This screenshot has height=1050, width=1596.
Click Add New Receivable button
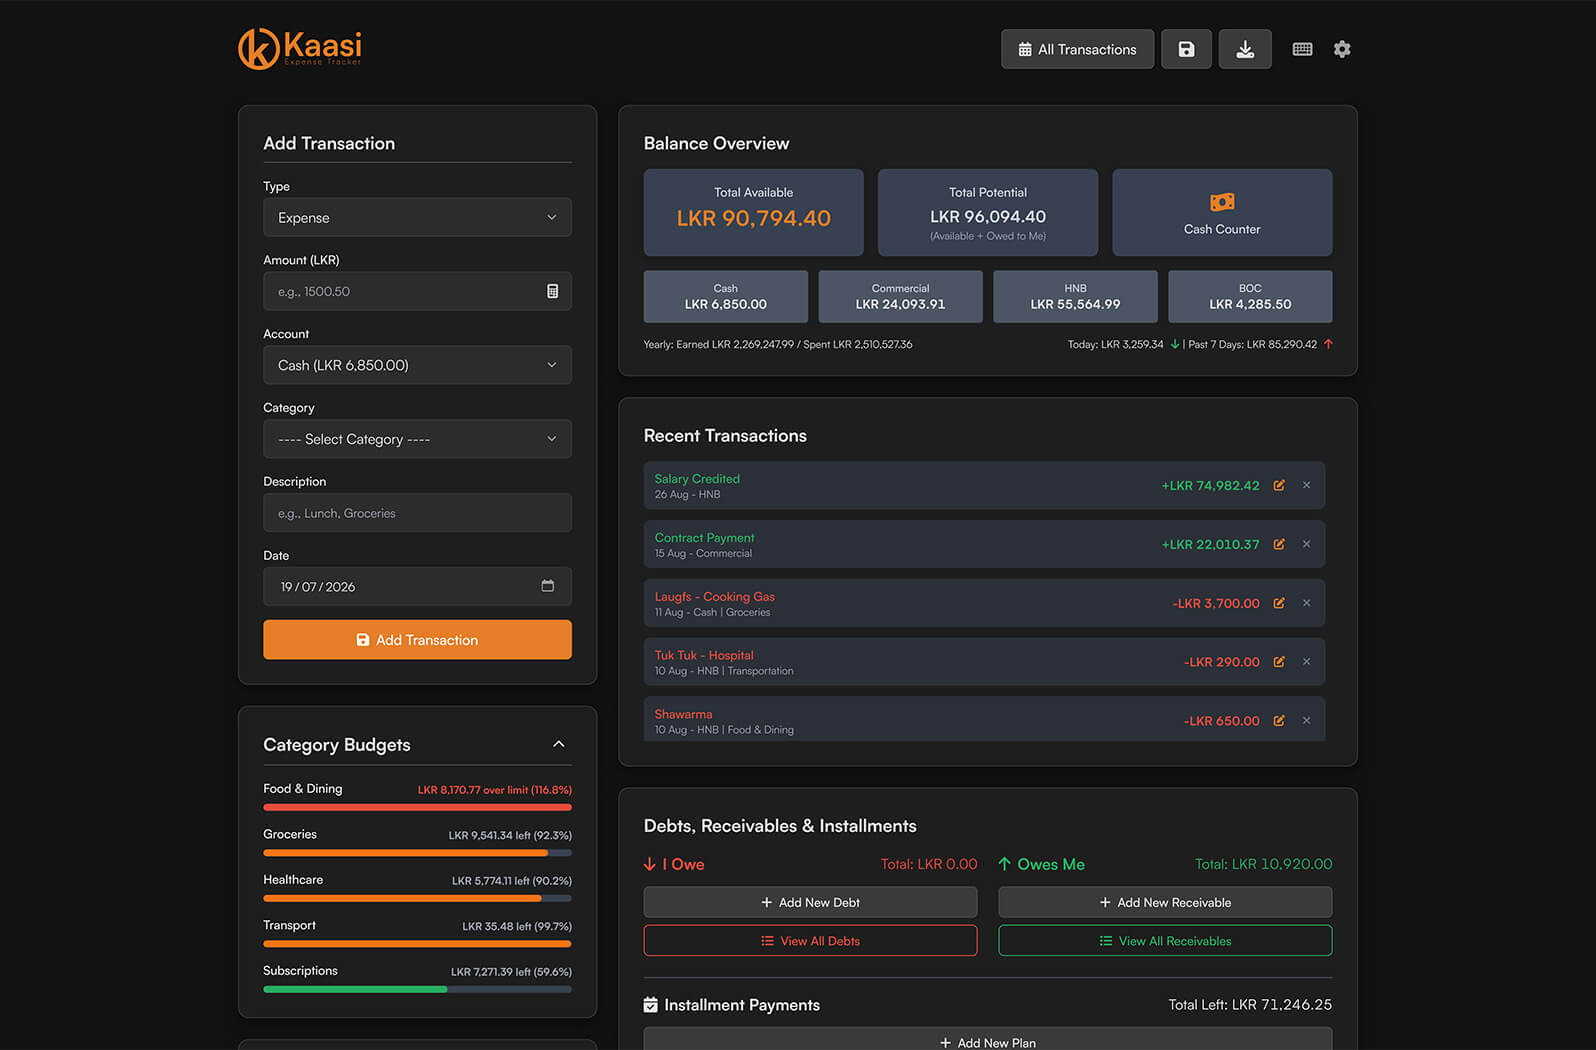tap(1165, 902)
